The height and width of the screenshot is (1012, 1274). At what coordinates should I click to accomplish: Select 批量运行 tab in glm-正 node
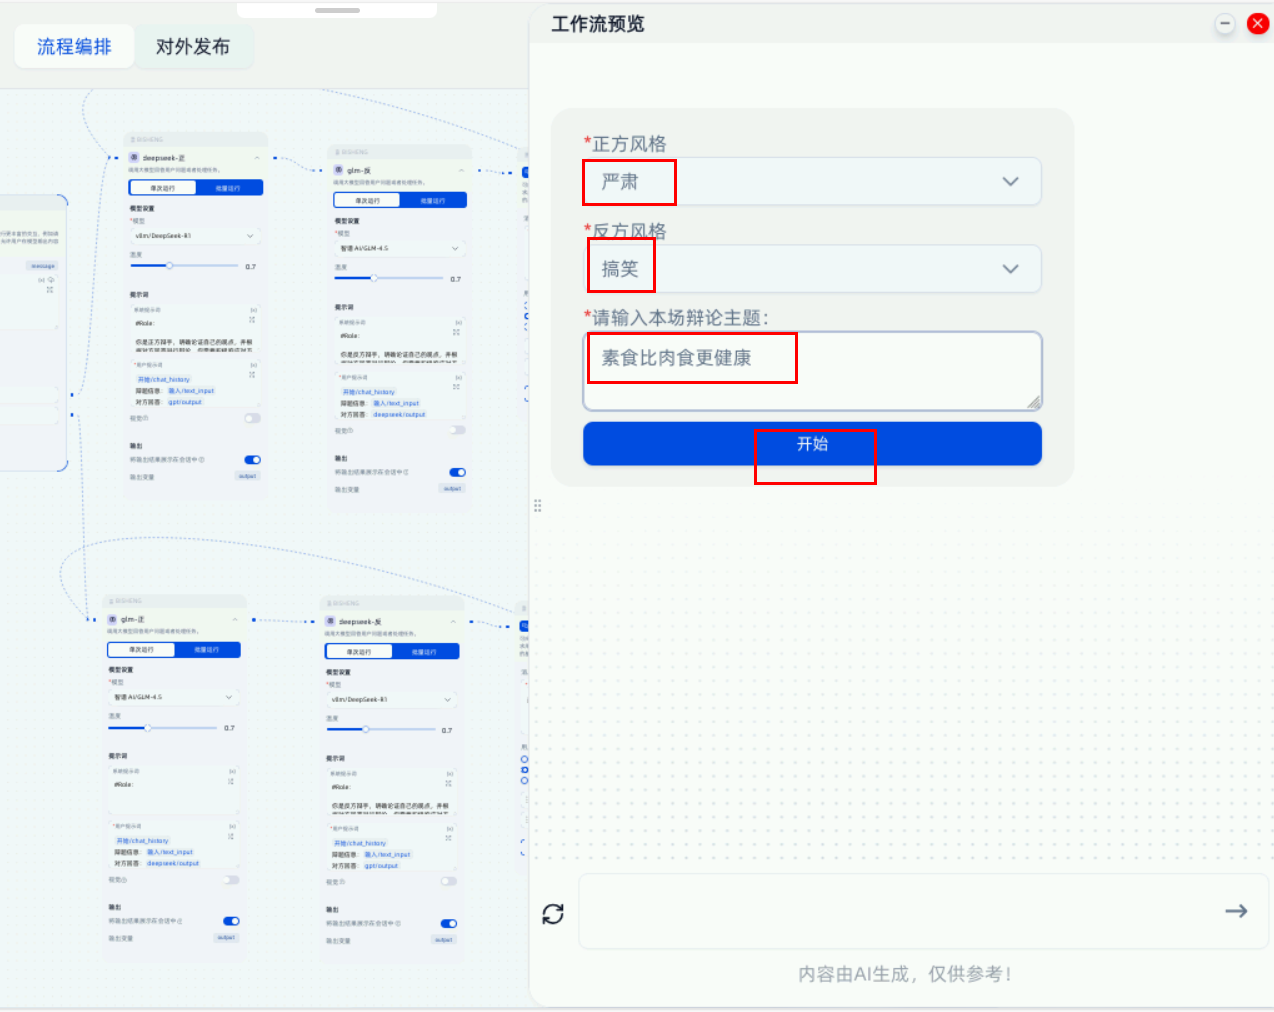pyautogui.click(x=207, y=650)
